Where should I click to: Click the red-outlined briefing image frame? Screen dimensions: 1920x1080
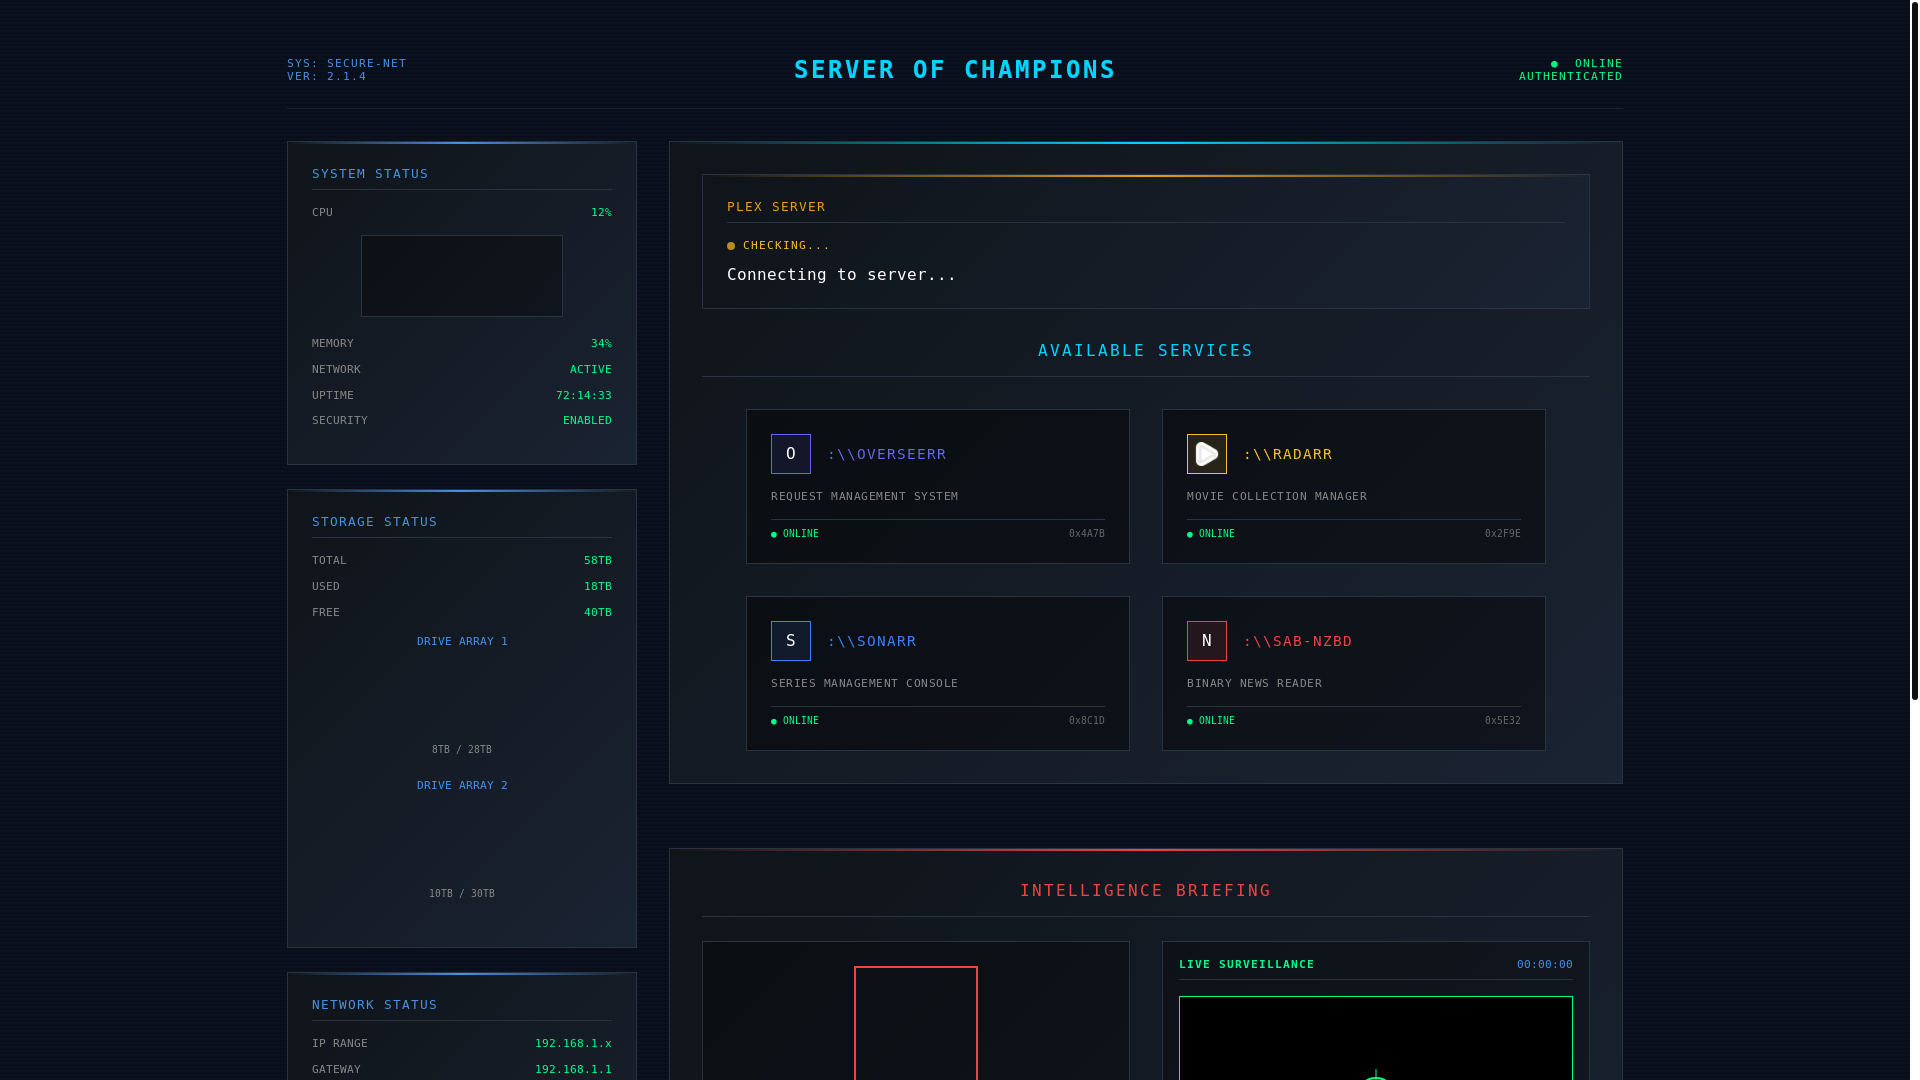916,1023
